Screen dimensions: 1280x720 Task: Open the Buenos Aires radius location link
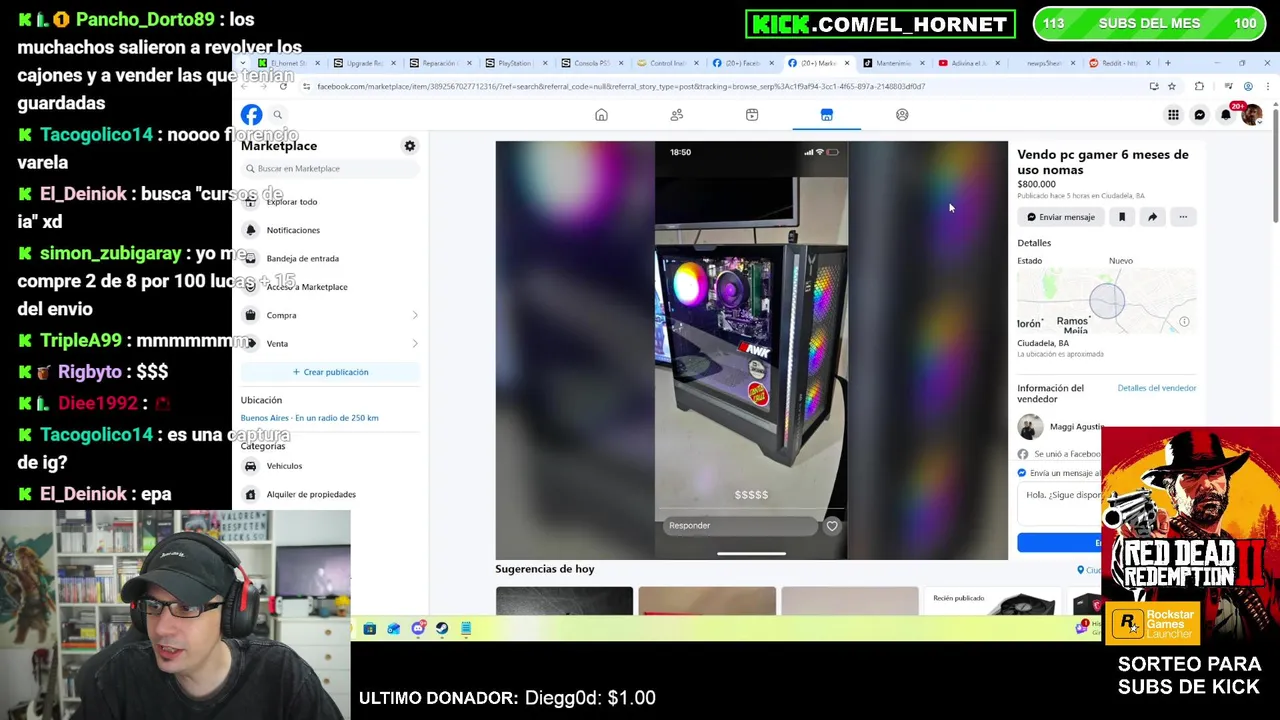pos(309,418)
